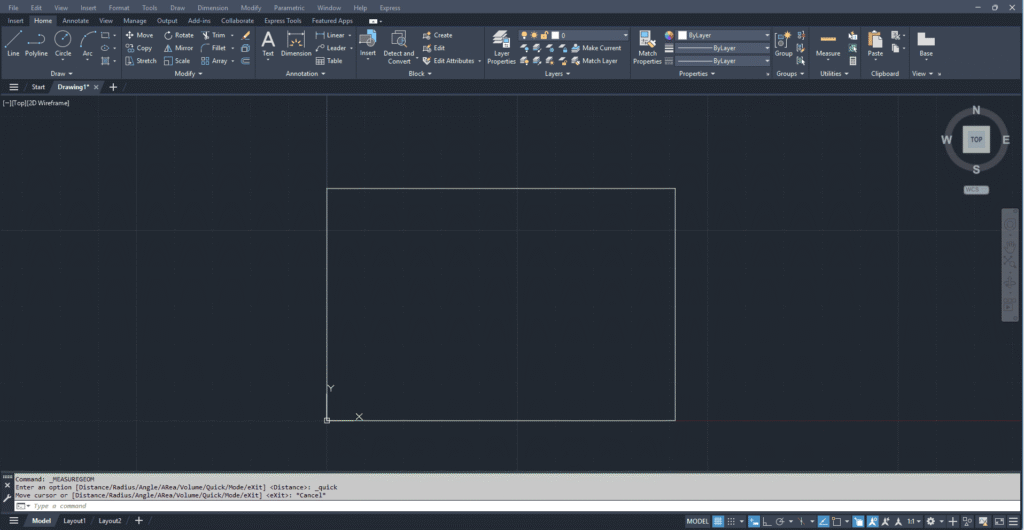Viewport: 1024px width, 530px height.
Task: Open the Dimension menu
Action: [x=213, y=8]
